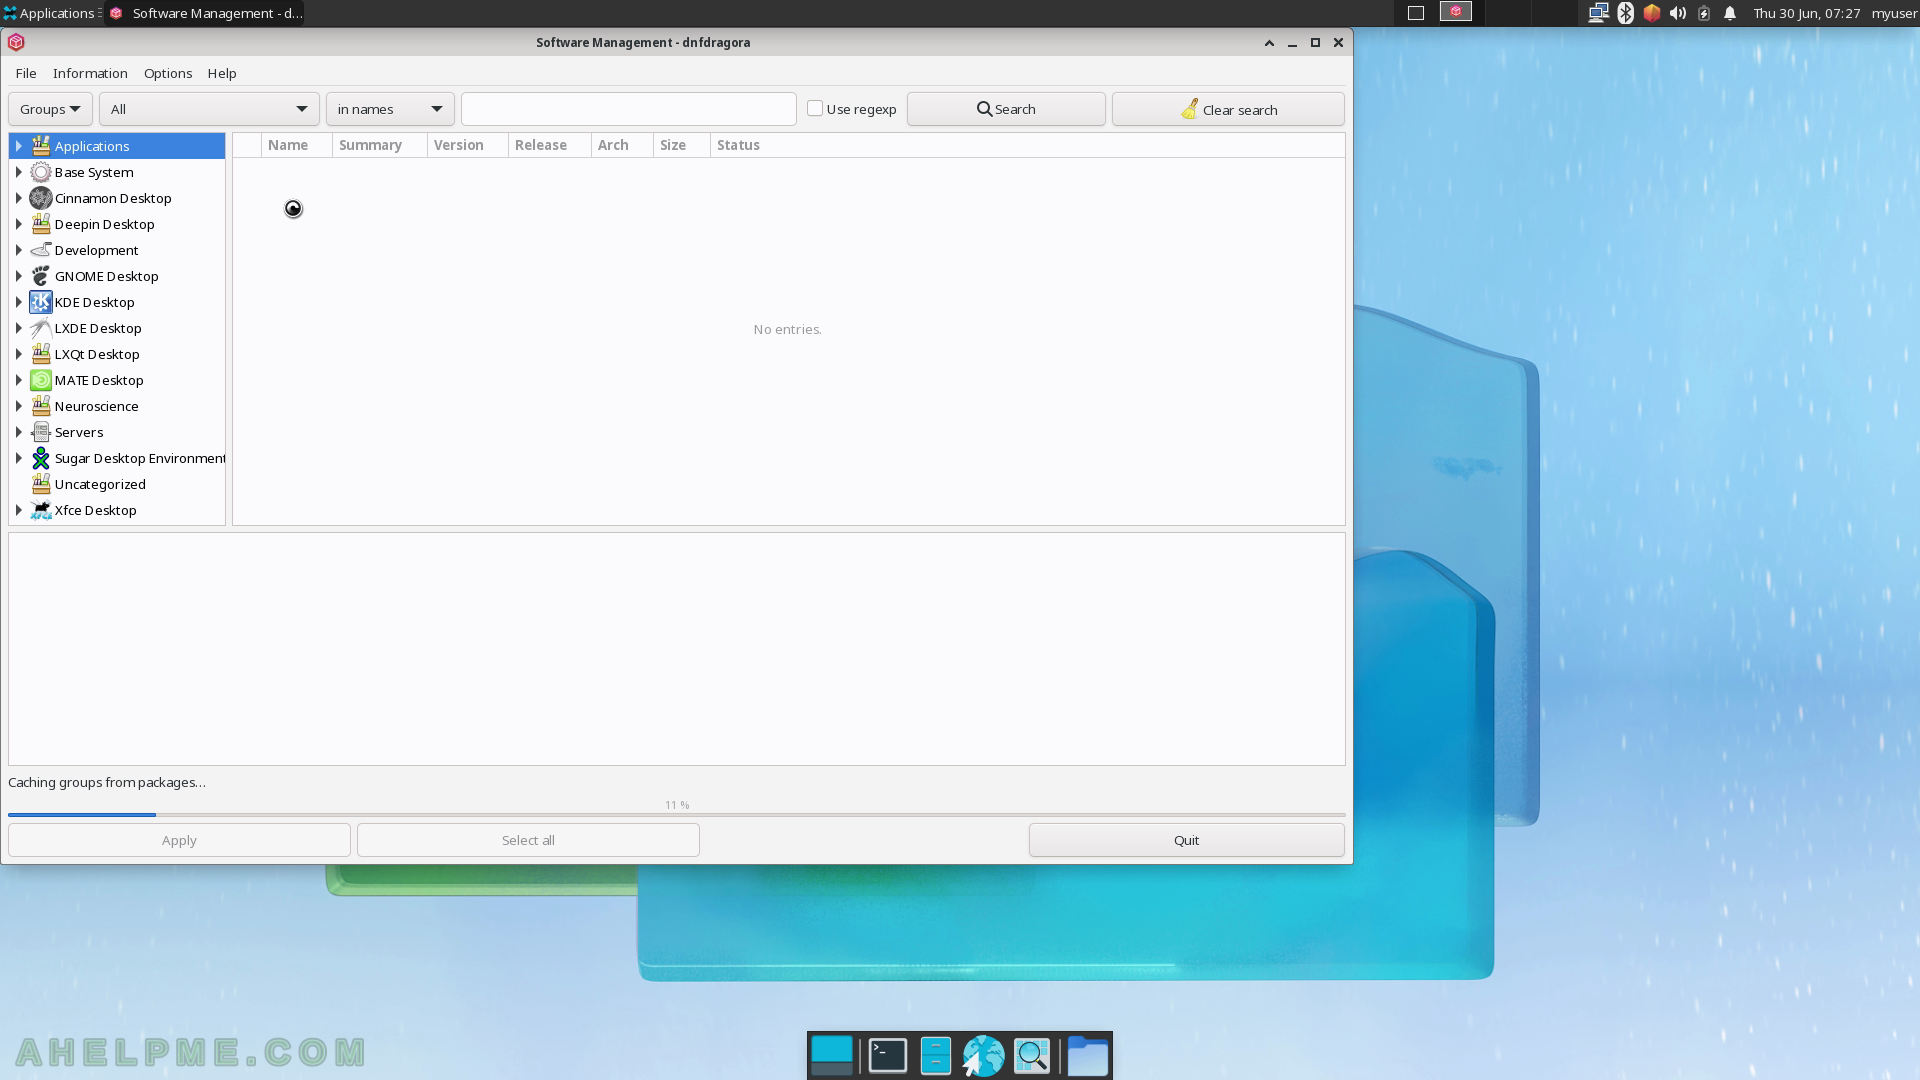This screenshot has width=1920, height=1080.
Task: Open the Options menu
Action: tap(168, 73)
